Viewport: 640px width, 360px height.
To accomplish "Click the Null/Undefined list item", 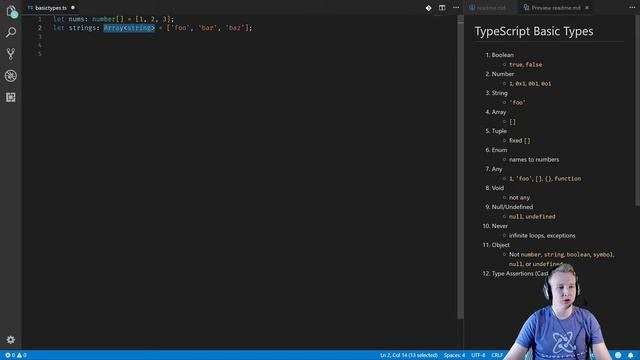I will (512, 207).
